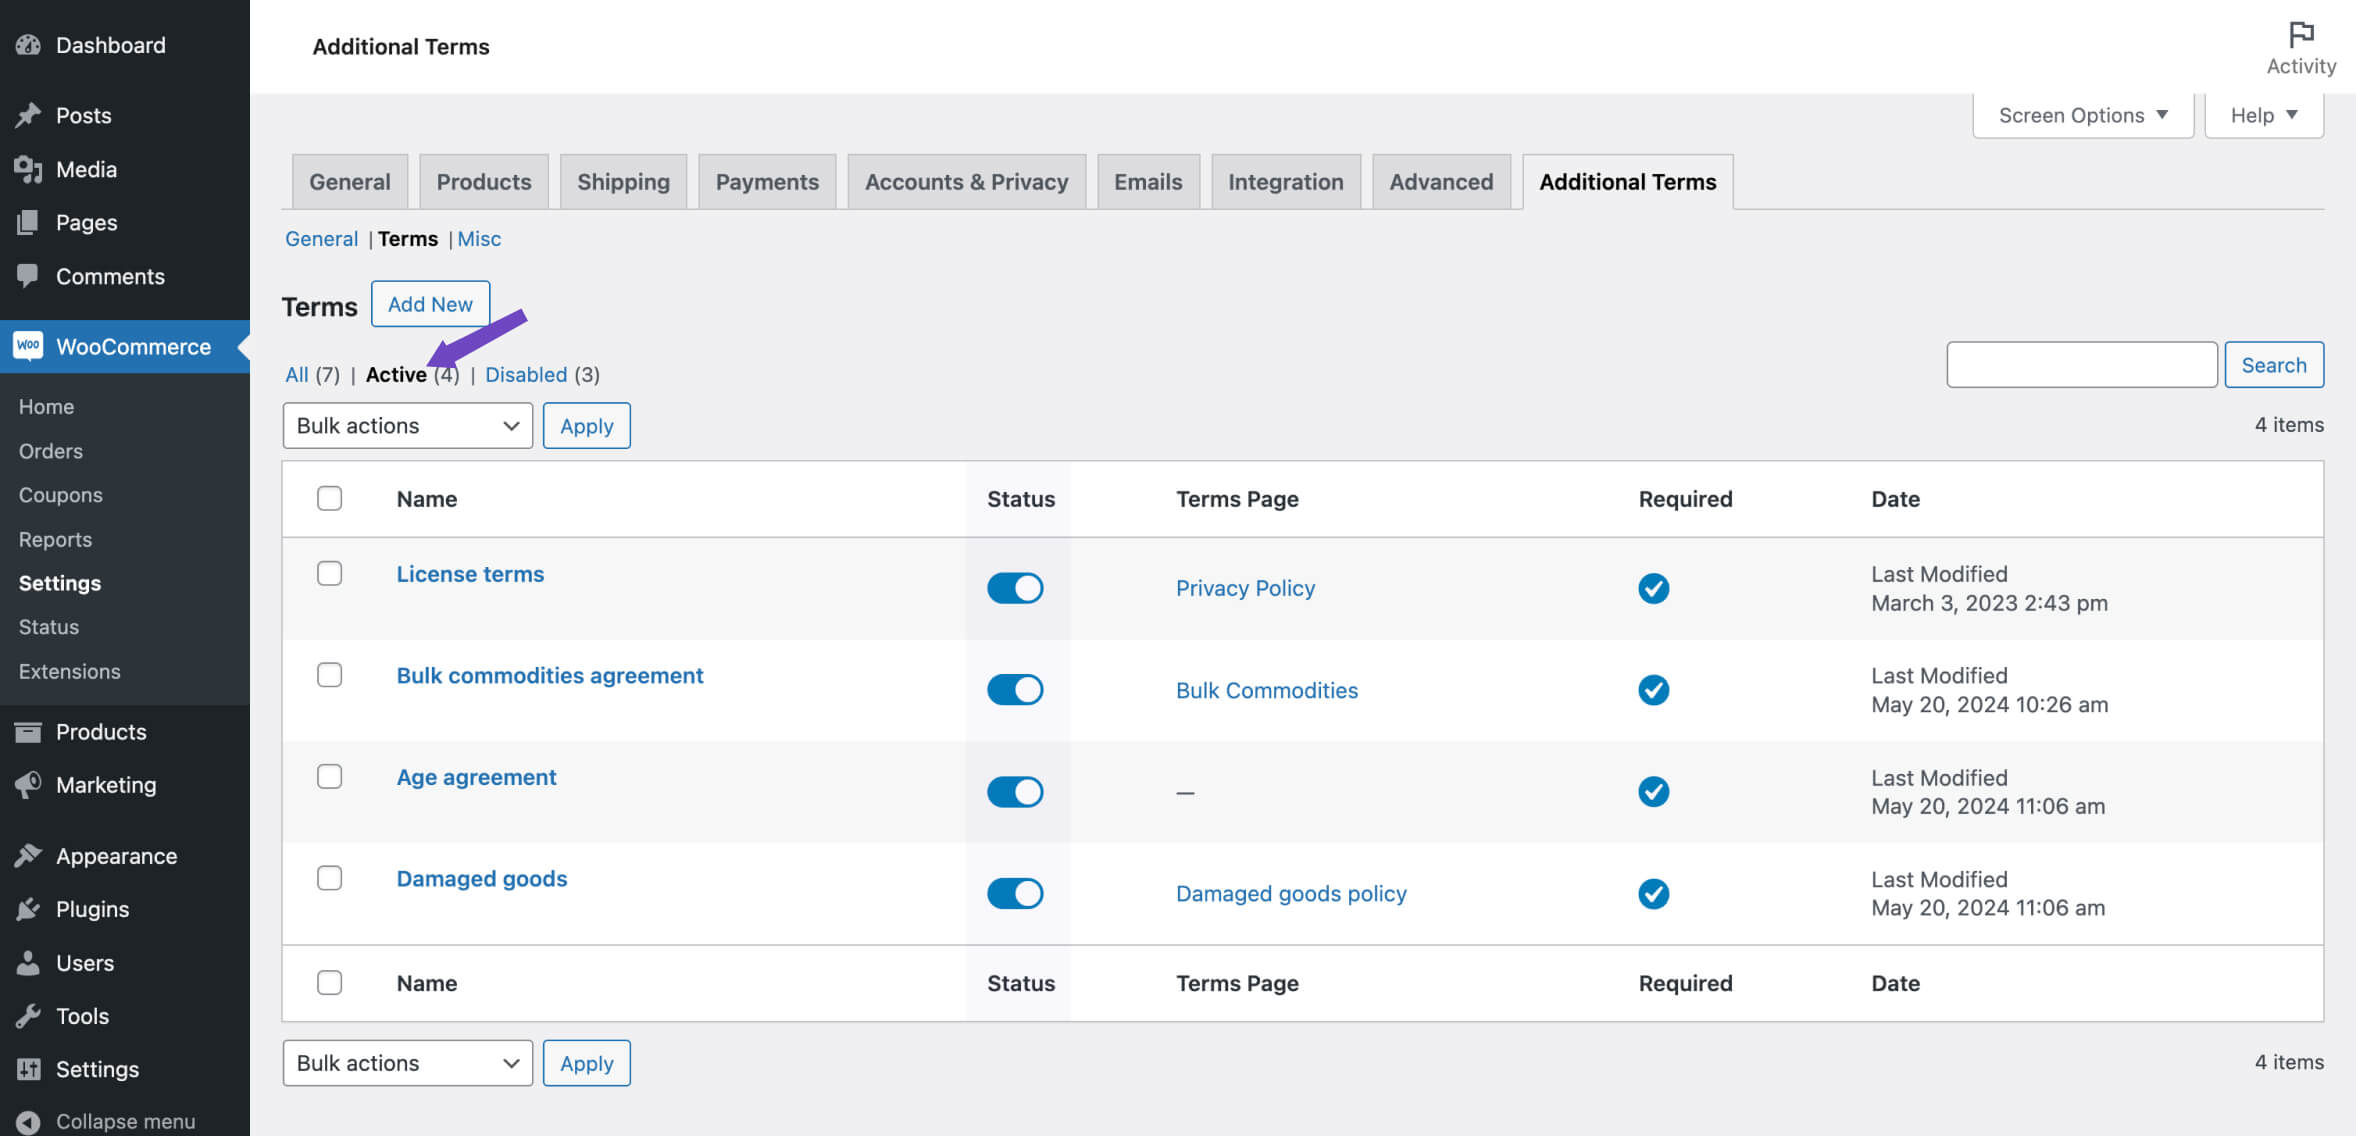Click the Activity flag icon
Image resolution: width=2356 pixels, height=1136 pixels.
(x=2301, y=33)
